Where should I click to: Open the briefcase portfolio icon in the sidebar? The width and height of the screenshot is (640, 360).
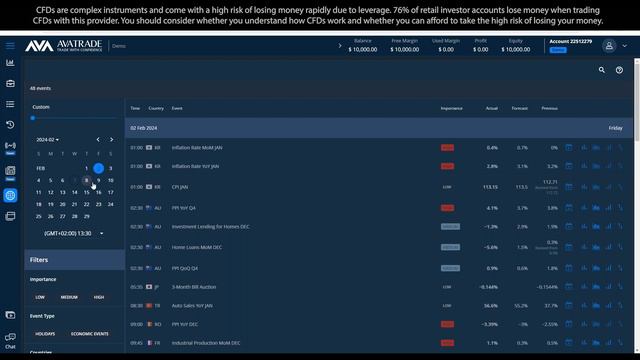click(10, 83)
